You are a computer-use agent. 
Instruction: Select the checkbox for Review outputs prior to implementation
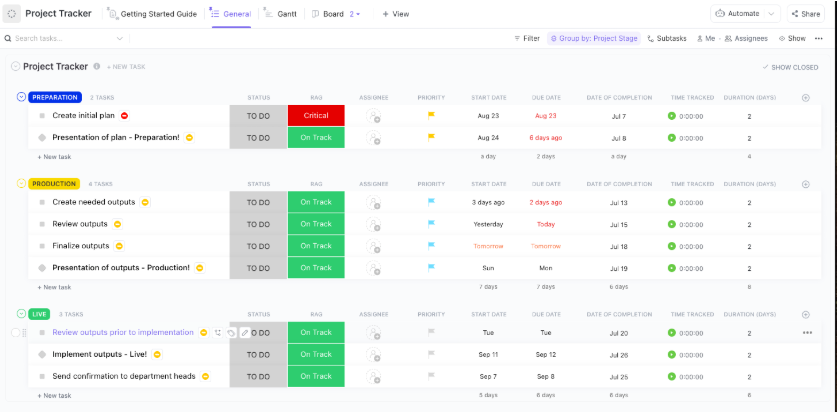pyautogui.click(x=15, y=333)
